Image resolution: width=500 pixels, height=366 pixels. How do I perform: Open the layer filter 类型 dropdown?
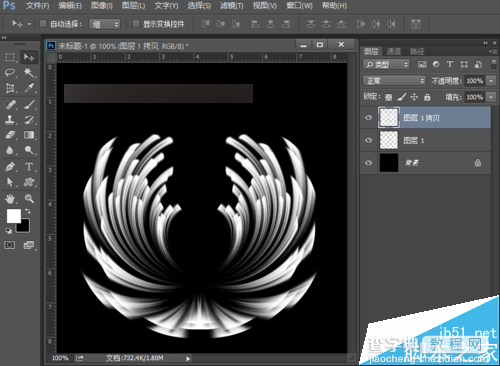[386, 64]
